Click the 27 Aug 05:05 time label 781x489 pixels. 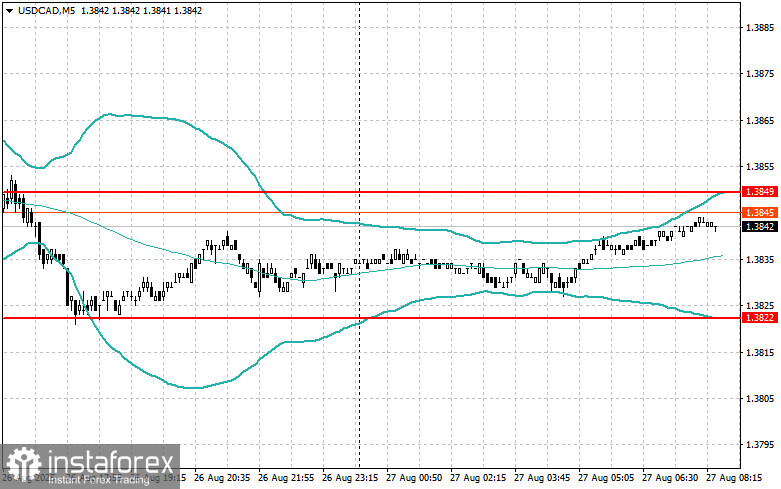coord(606,478)
